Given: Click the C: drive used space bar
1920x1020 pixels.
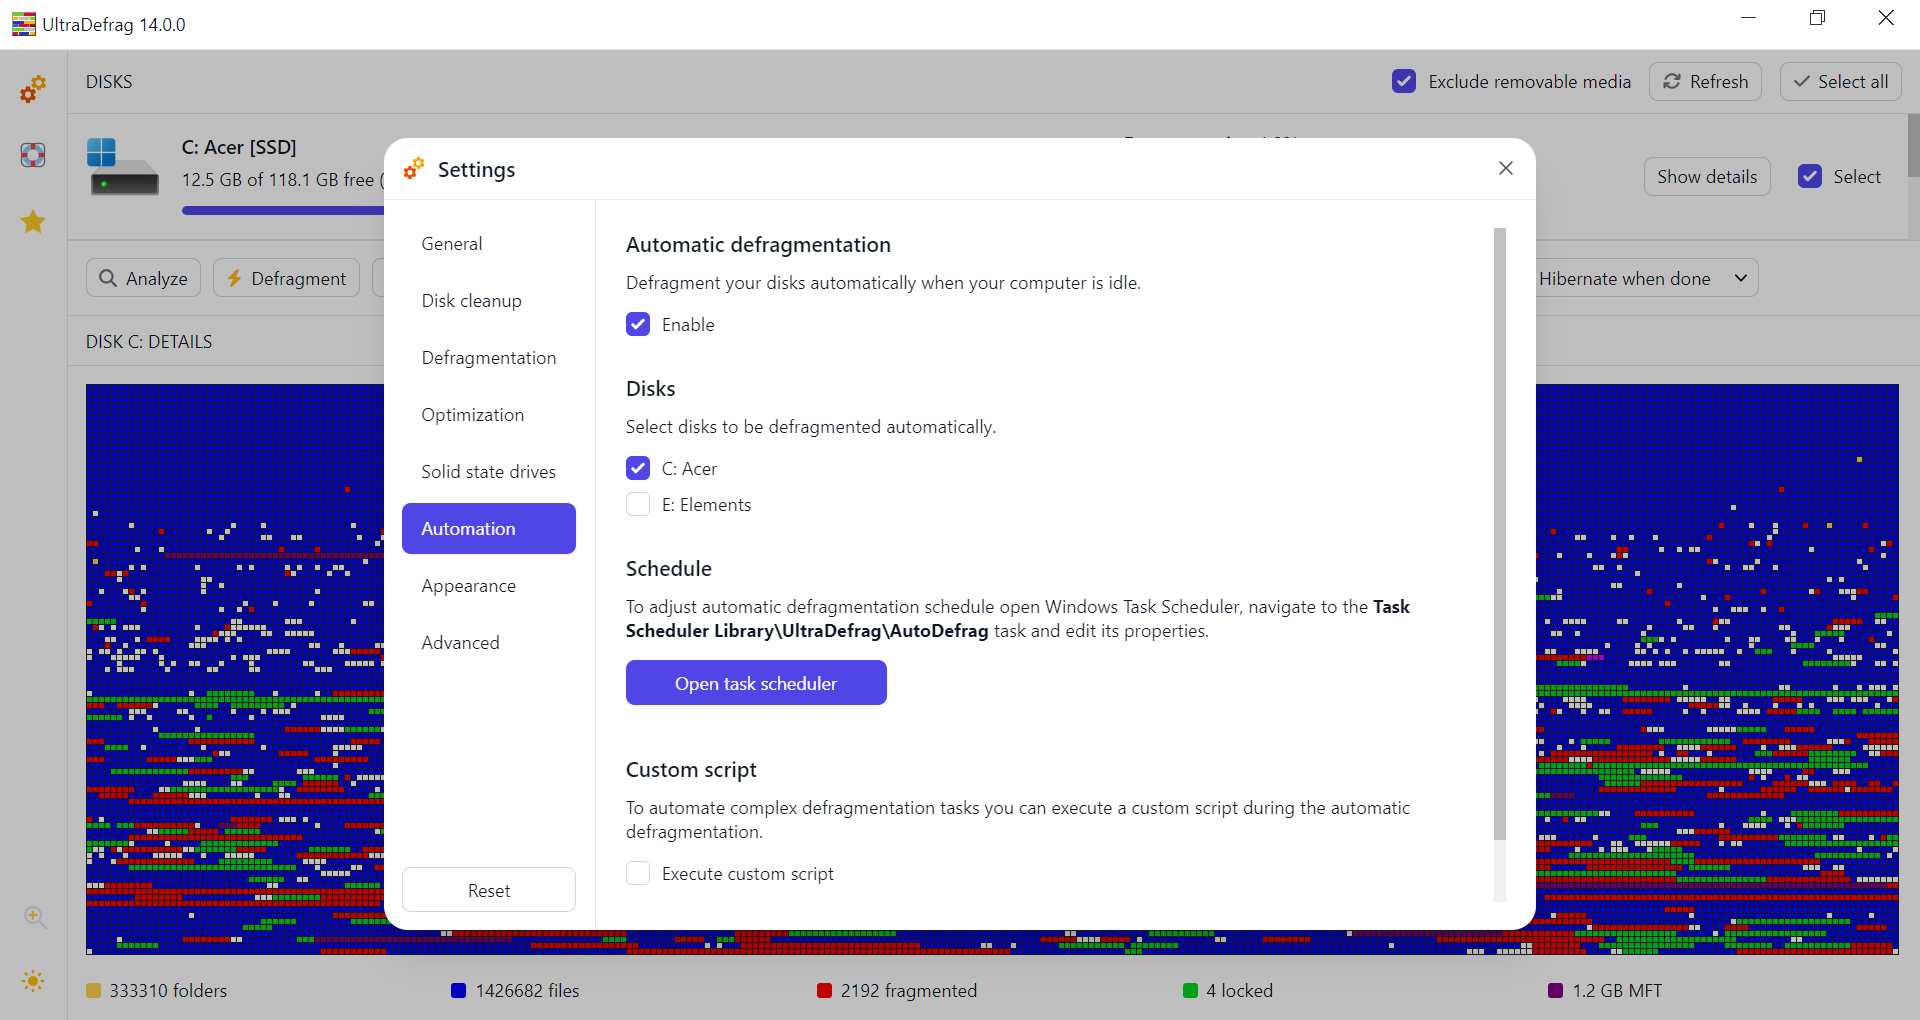Looking at the screenshot, I should (x=283, y=210).
